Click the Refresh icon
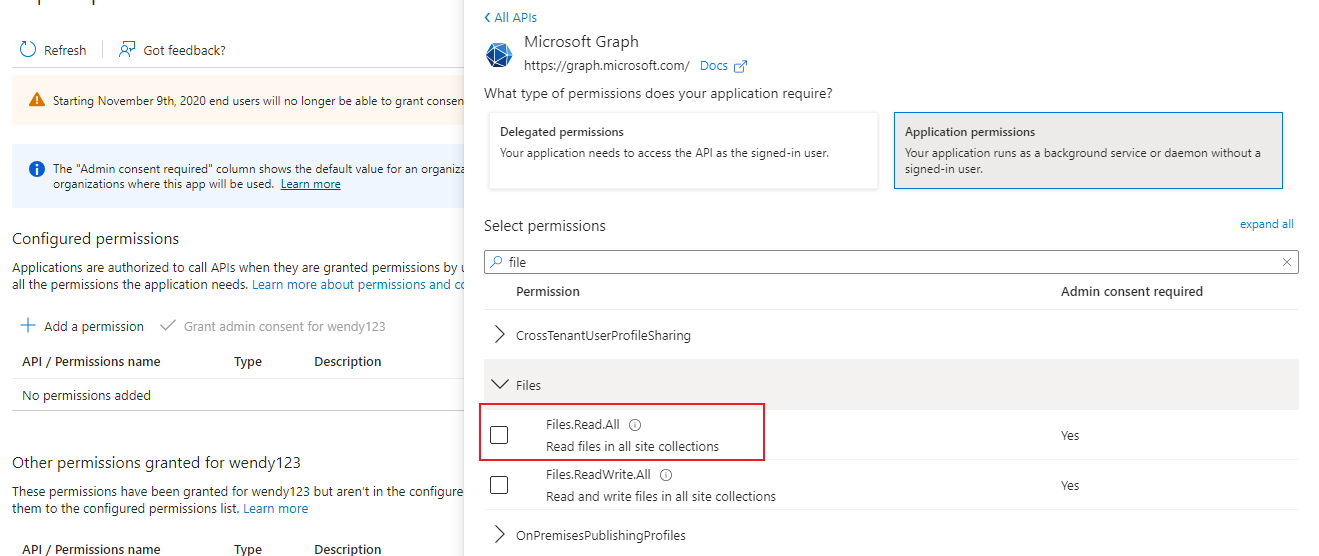Image resolution: width=1319 pixels, height=556 pixels. (x=28, y=50)
